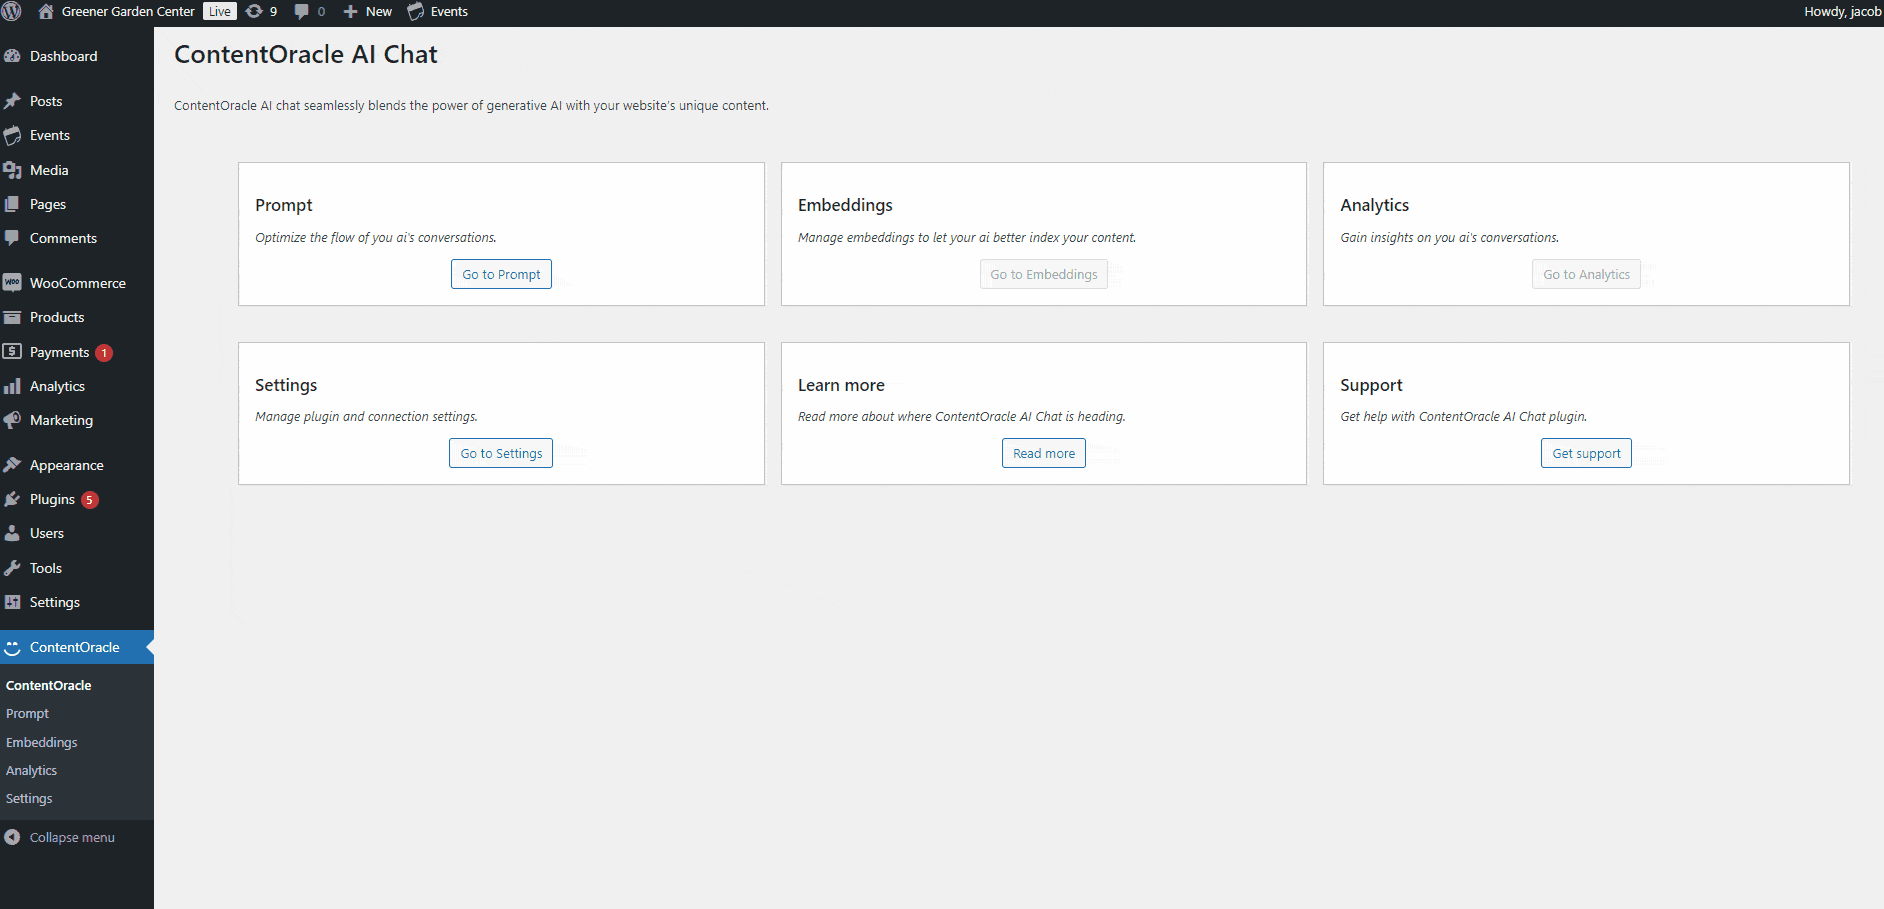The image size is (1884, 909).
Task: Open Howdy, jacob account menu
Action: (x=1842, y=12)
